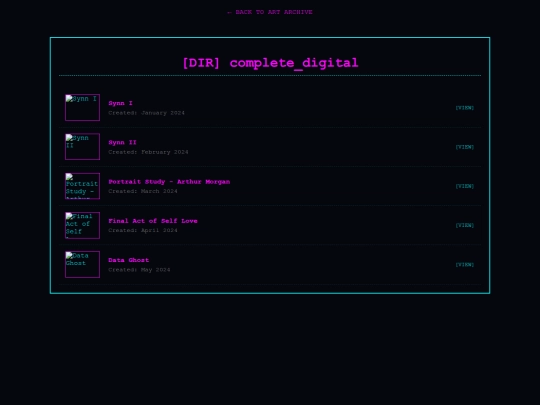This screenshot has height=405, width=540.
Task: Open Final Act of Self Love thumbnail
Action: tap(83, 225)
